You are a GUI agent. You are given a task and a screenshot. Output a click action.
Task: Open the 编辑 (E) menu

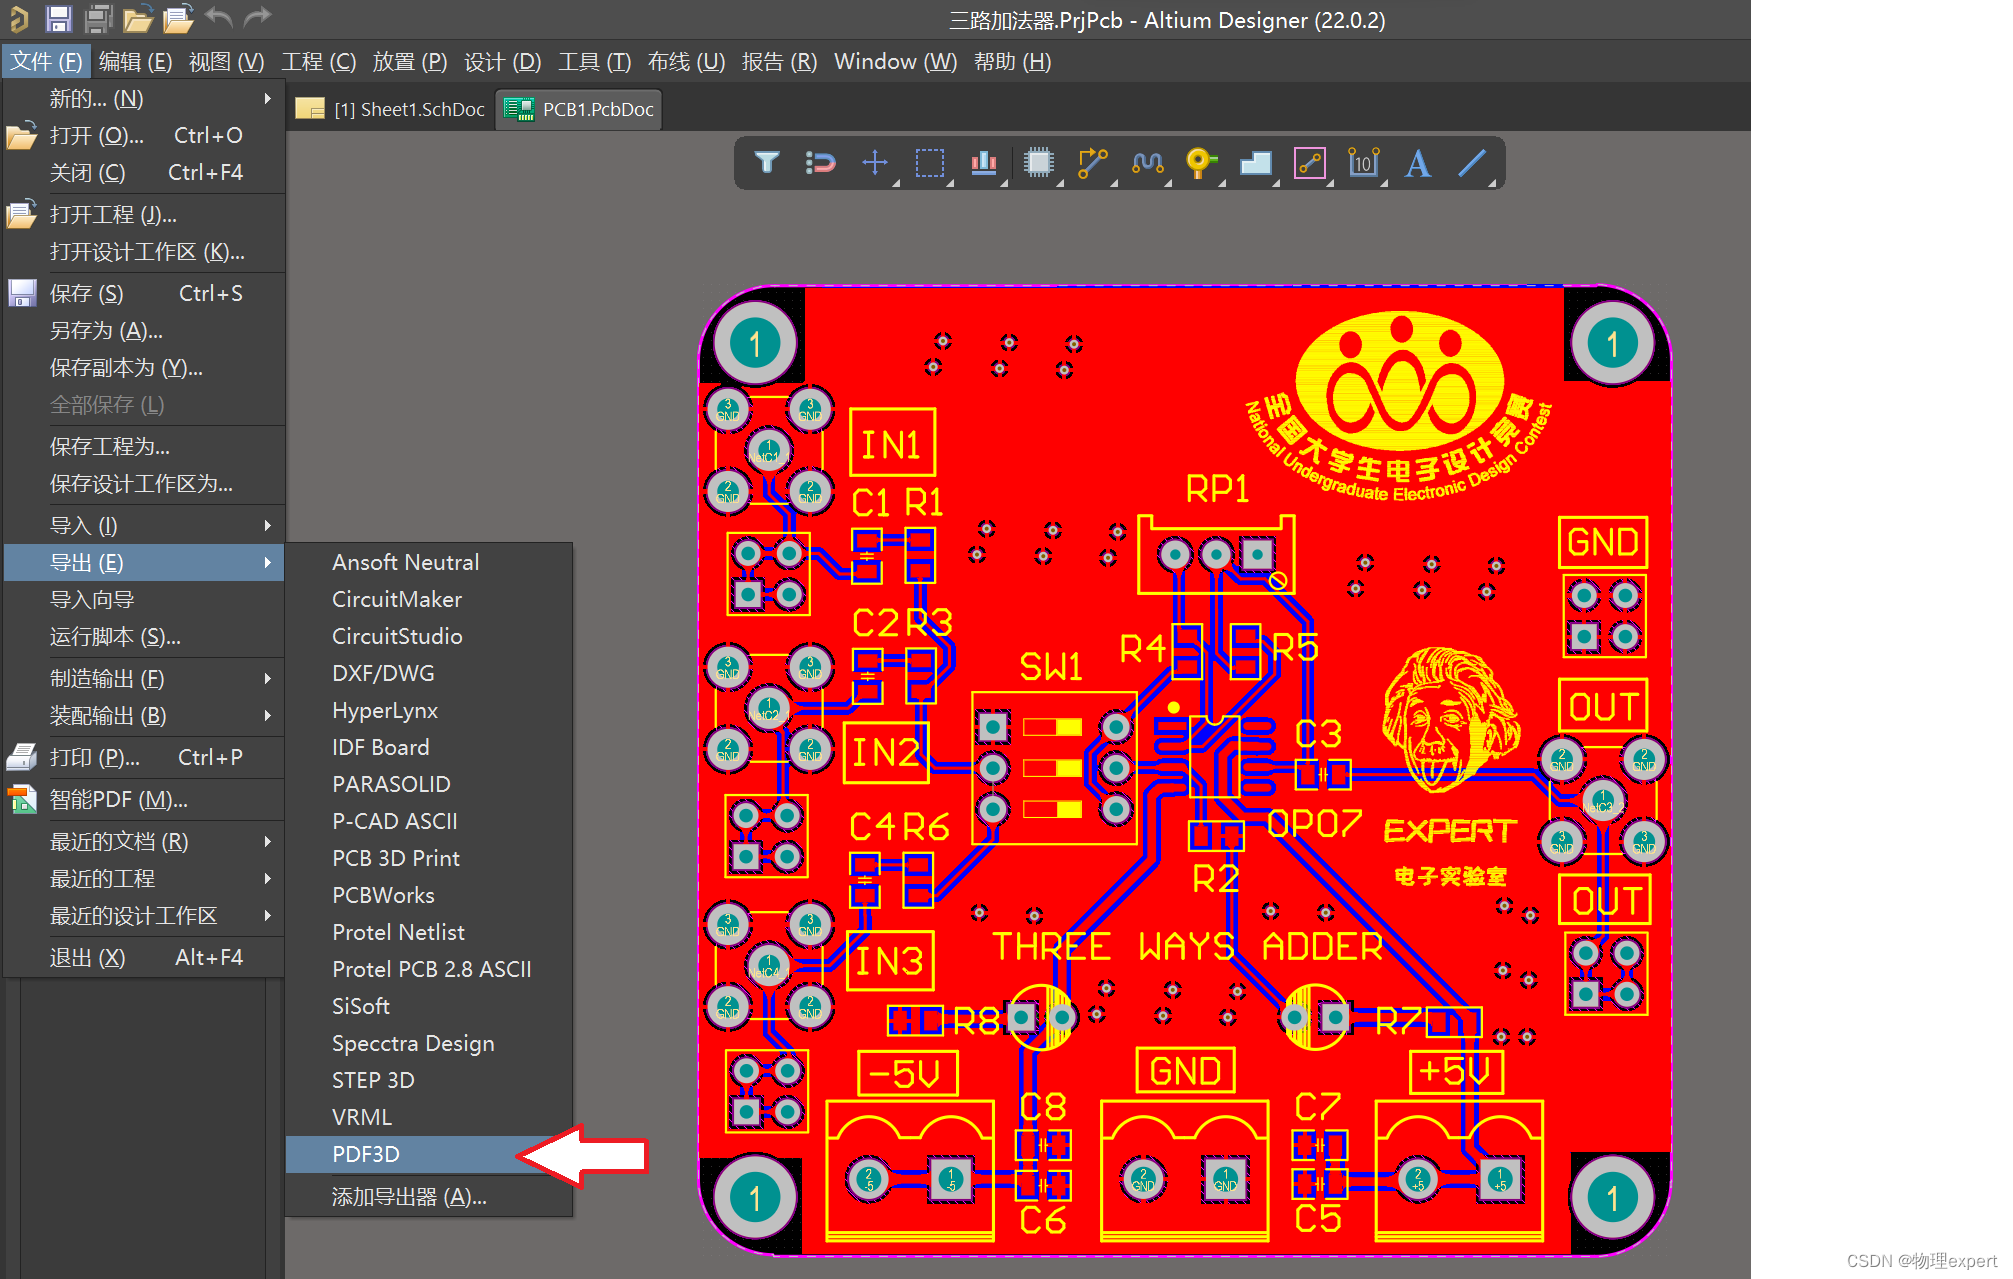click(x=135, y=61)
